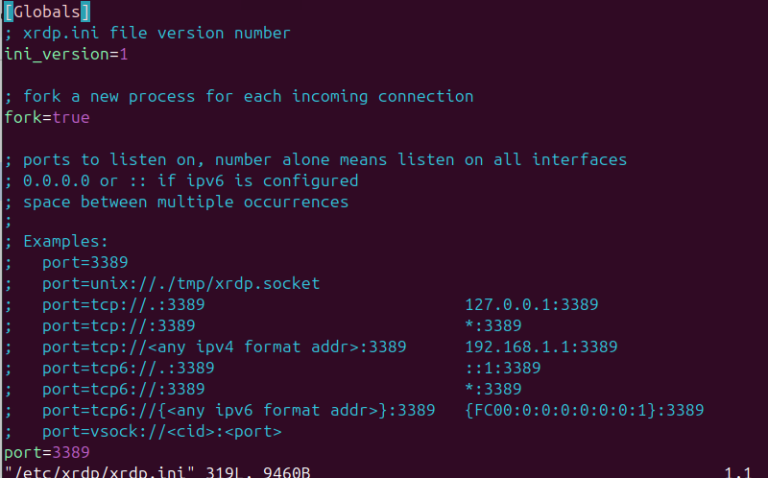Click the port=unix://./tmp/xrdp.socket example
768x478 pixels.
(181, 284)
